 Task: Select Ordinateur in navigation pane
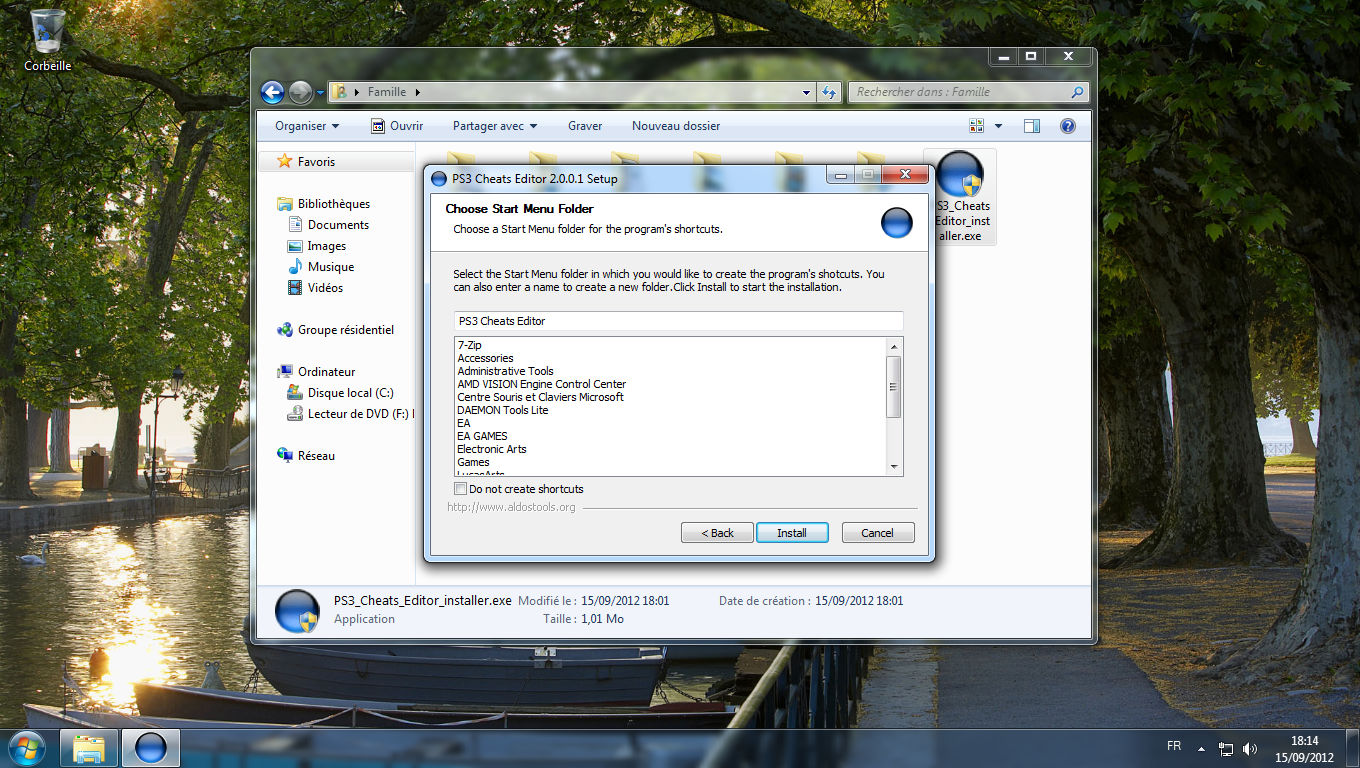326,372
